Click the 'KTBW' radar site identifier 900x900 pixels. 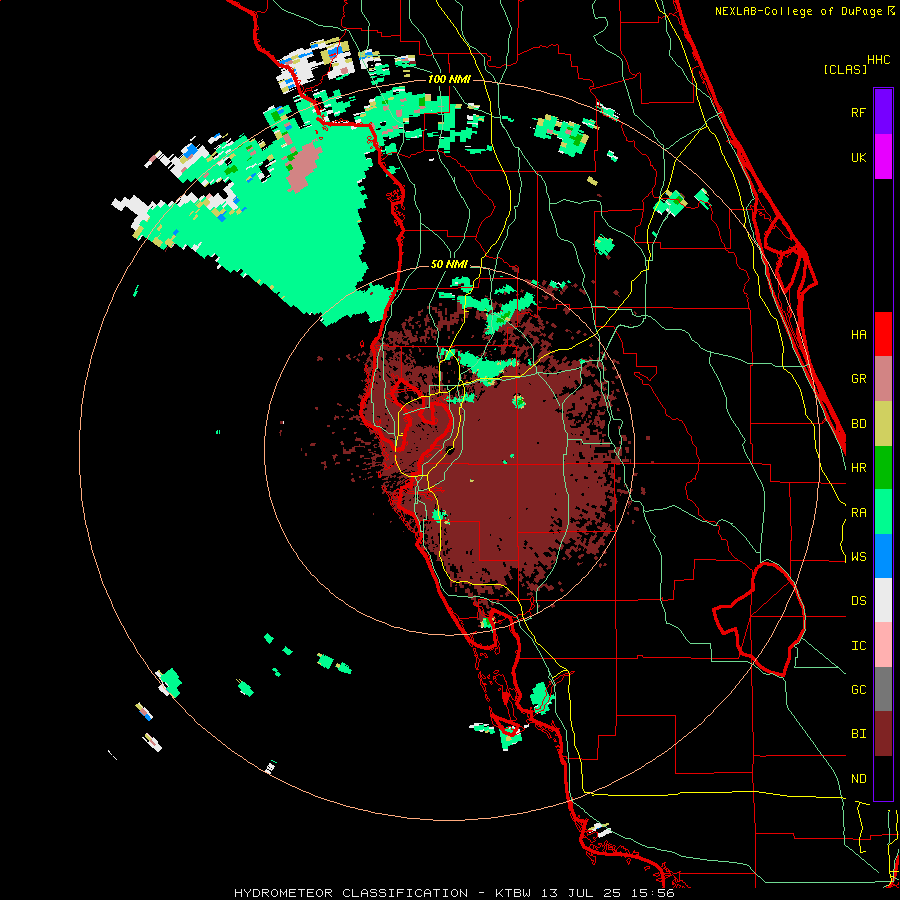[x=514, y=893]
